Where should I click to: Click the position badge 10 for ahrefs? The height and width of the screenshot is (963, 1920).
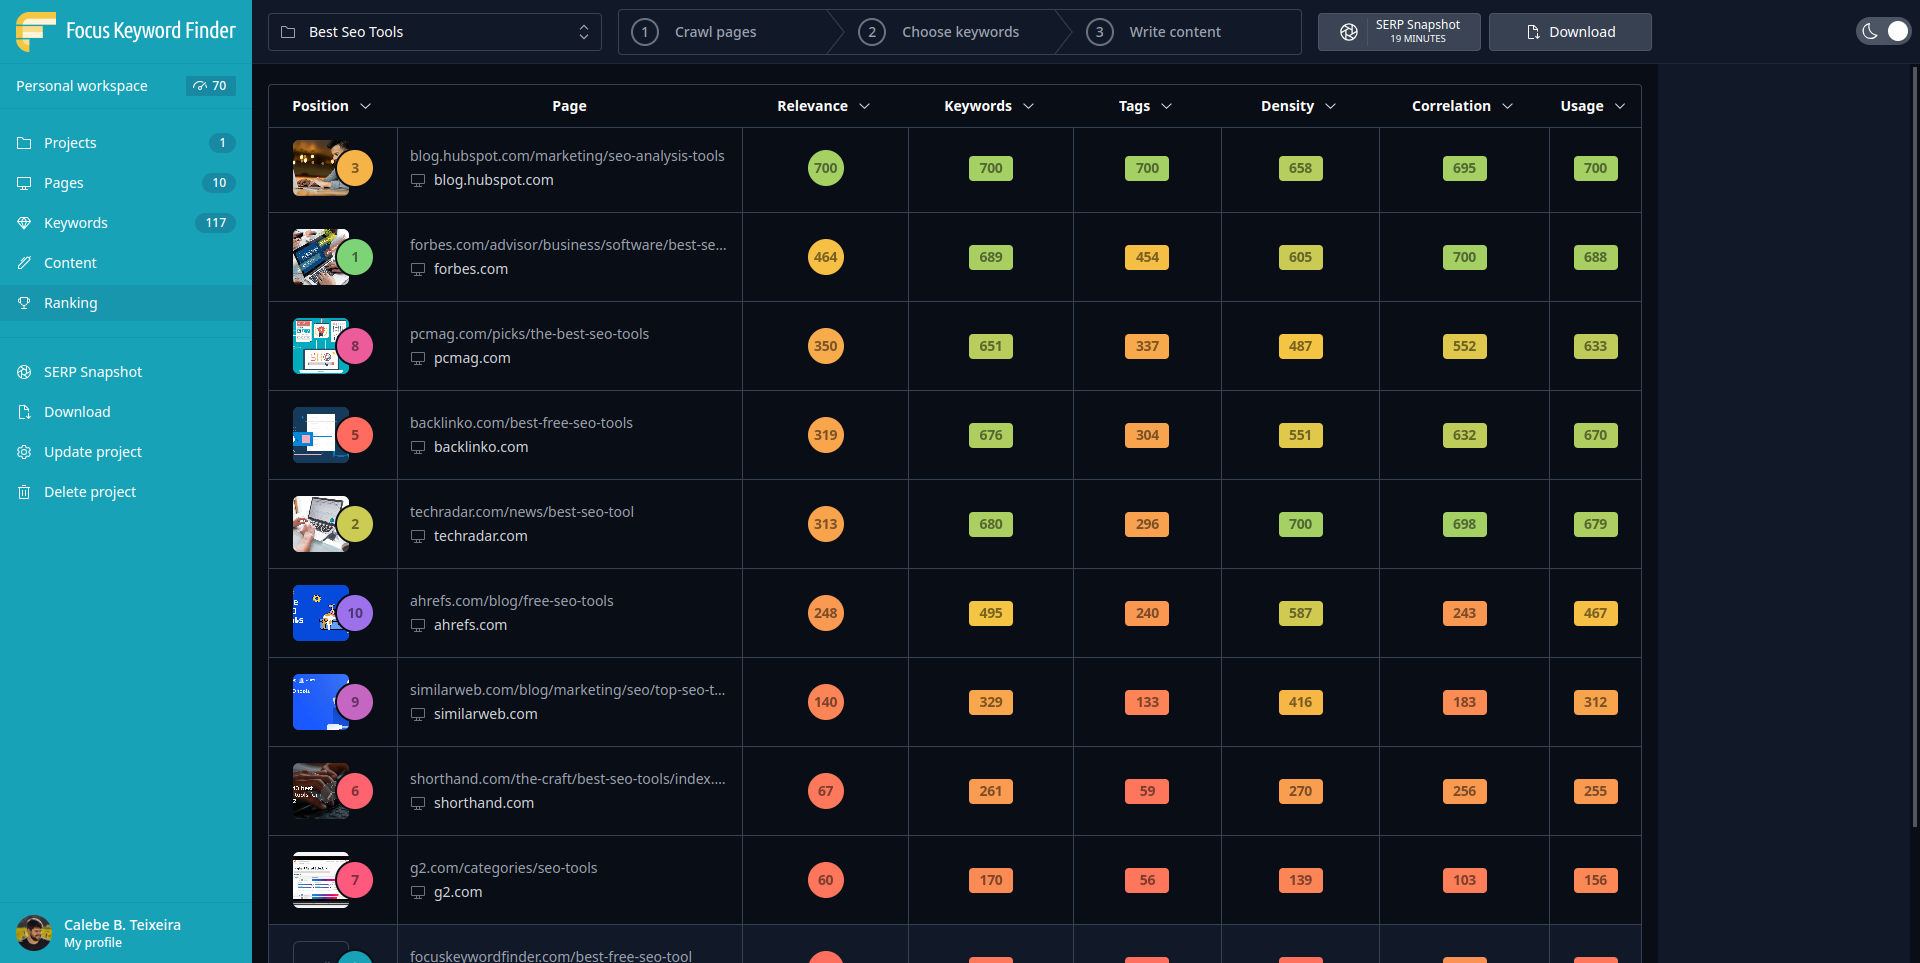354,613
